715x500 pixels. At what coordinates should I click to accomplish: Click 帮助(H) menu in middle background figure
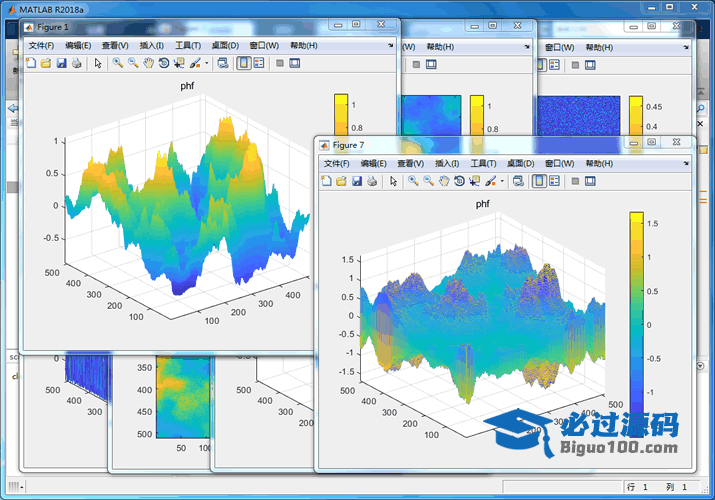coord(440,46)
